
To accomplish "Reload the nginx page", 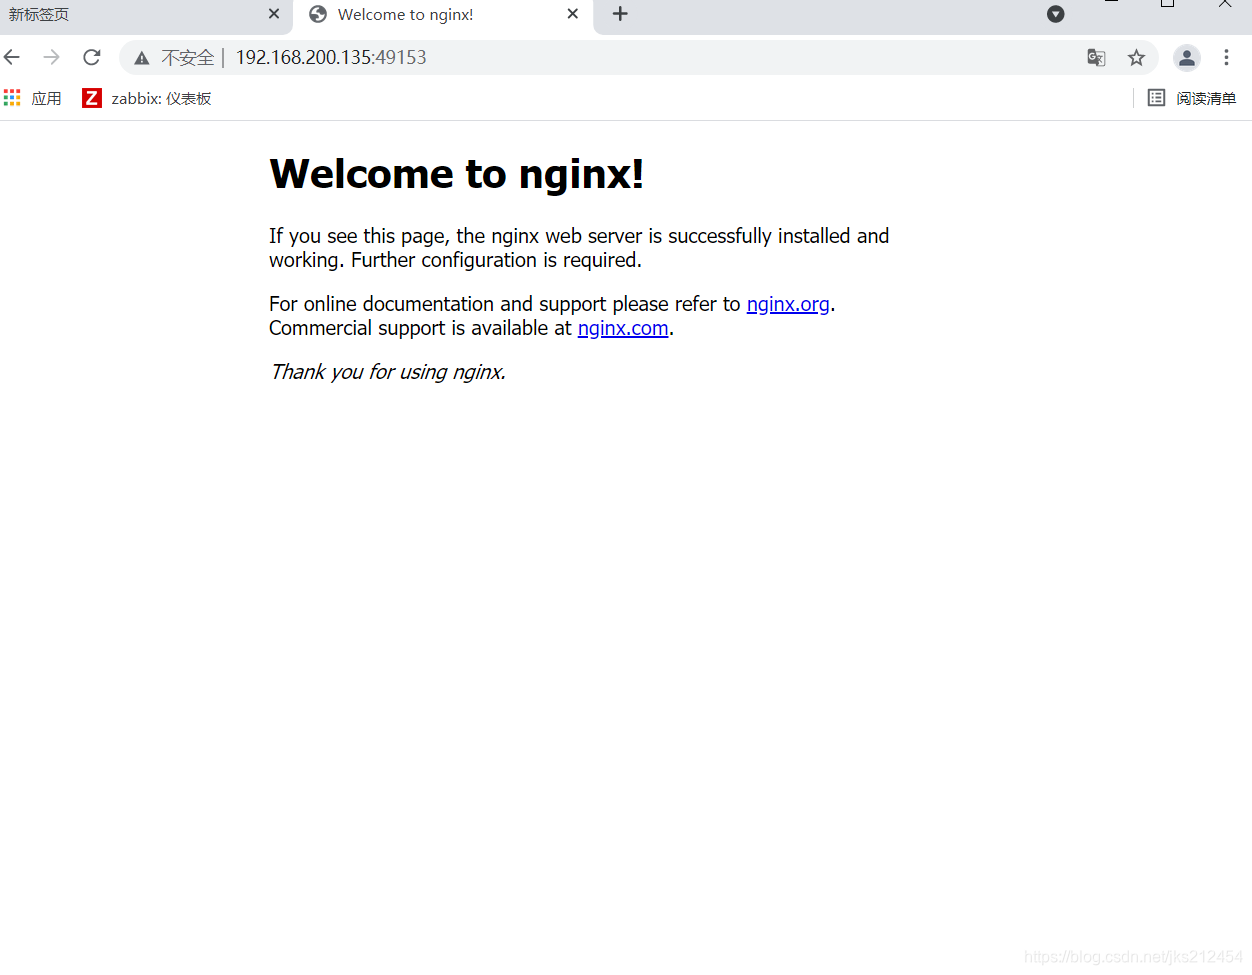I will [92, 57].
